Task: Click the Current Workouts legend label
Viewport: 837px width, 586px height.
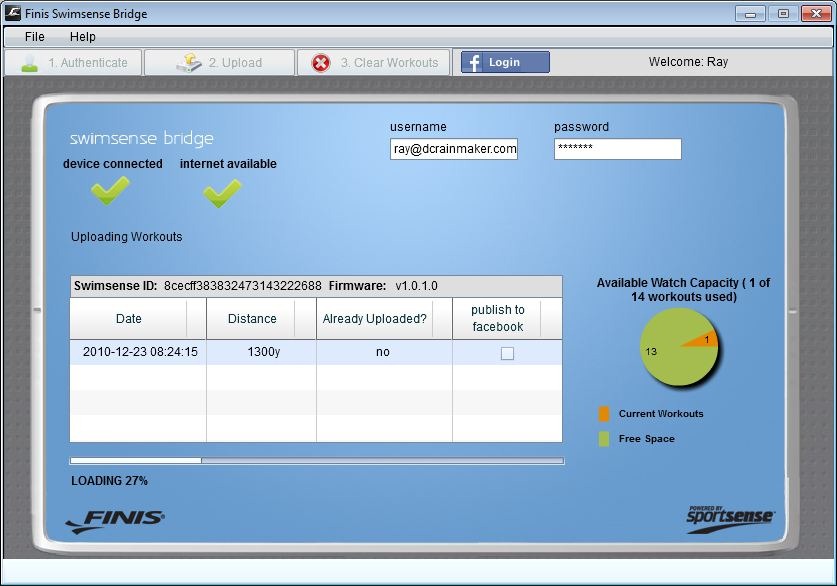Action: (x=661, y=414)
